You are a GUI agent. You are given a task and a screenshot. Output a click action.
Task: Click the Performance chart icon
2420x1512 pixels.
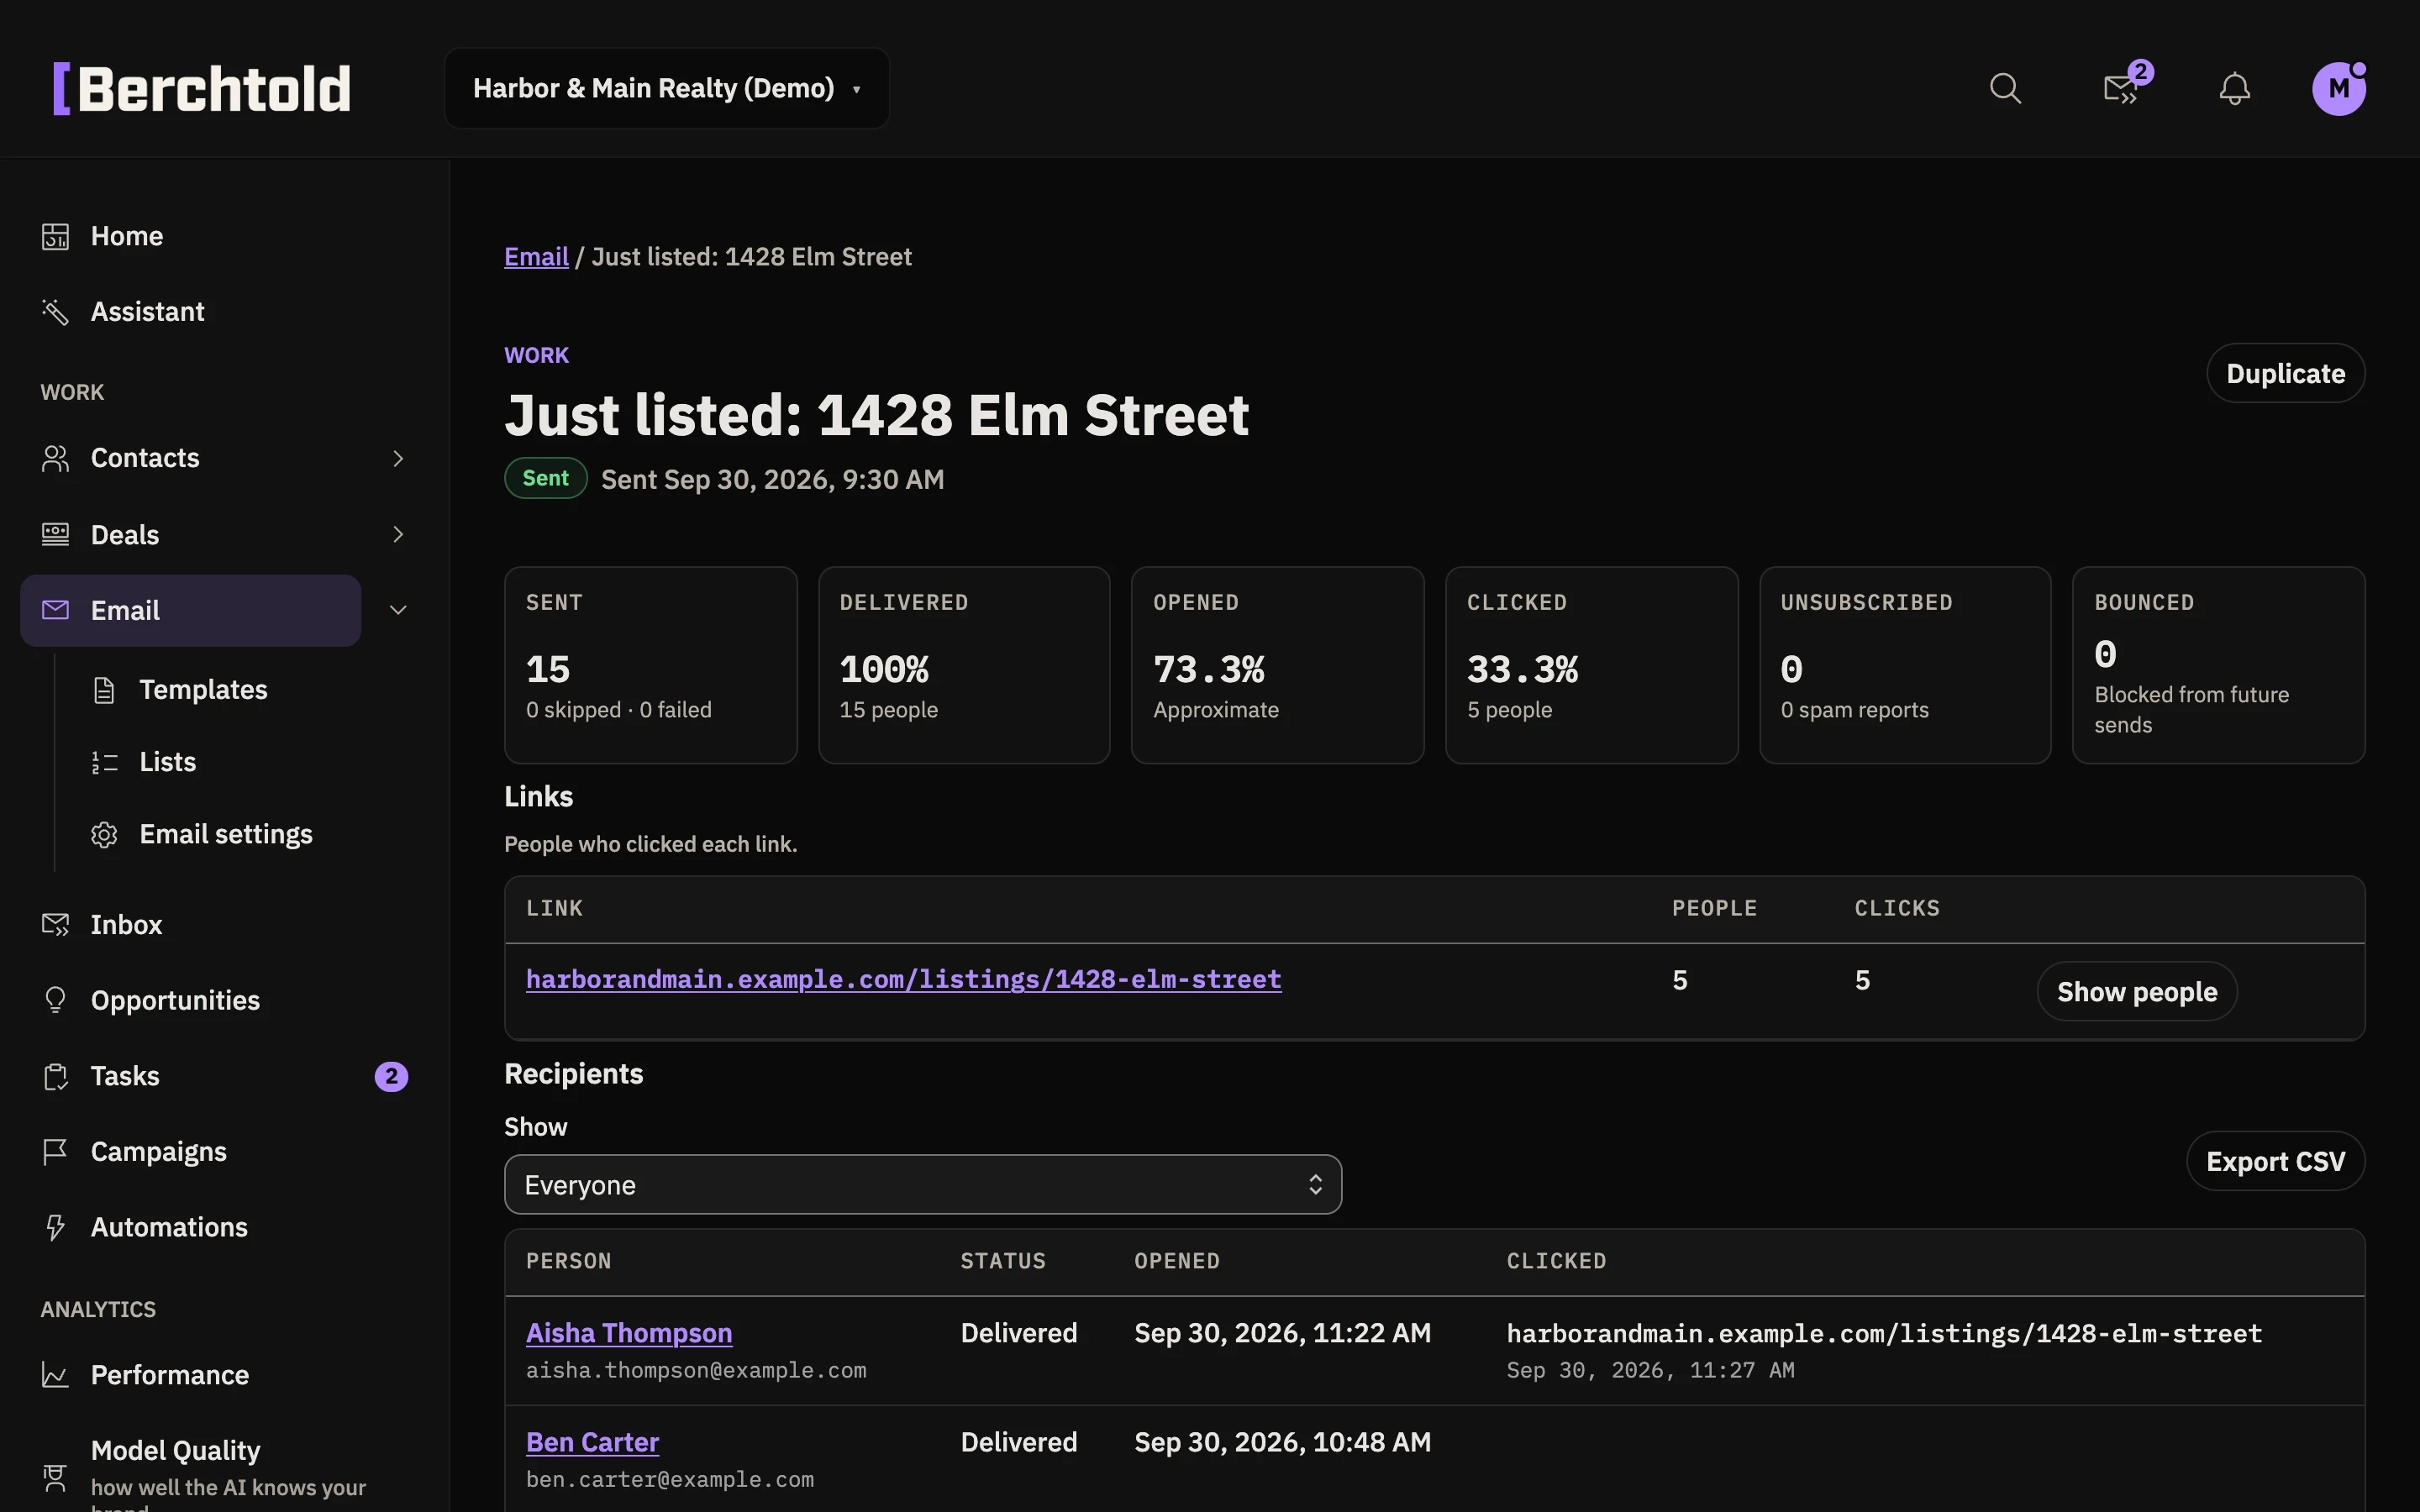[x=55, y=1375]
